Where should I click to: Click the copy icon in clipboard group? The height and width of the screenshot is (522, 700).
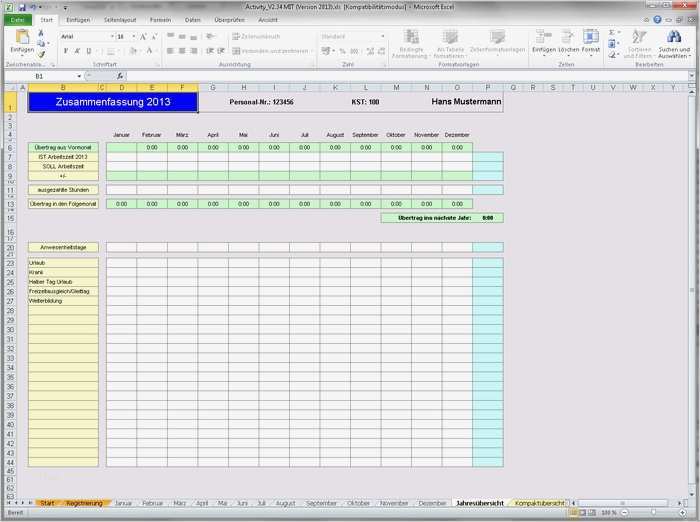coord(41,44)
